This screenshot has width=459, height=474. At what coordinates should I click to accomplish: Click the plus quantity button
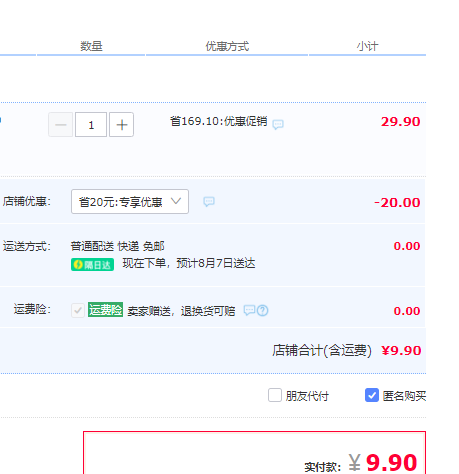coord(122,125)
